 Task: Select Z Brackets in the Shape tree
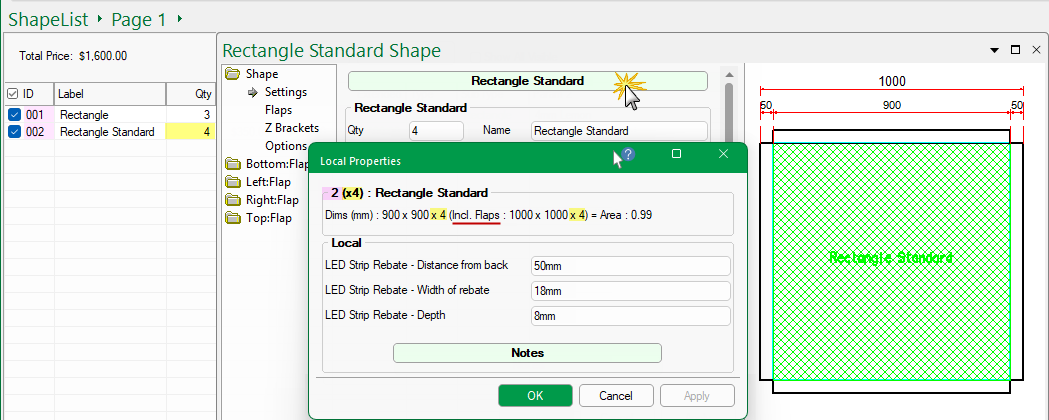click(292, 128)
